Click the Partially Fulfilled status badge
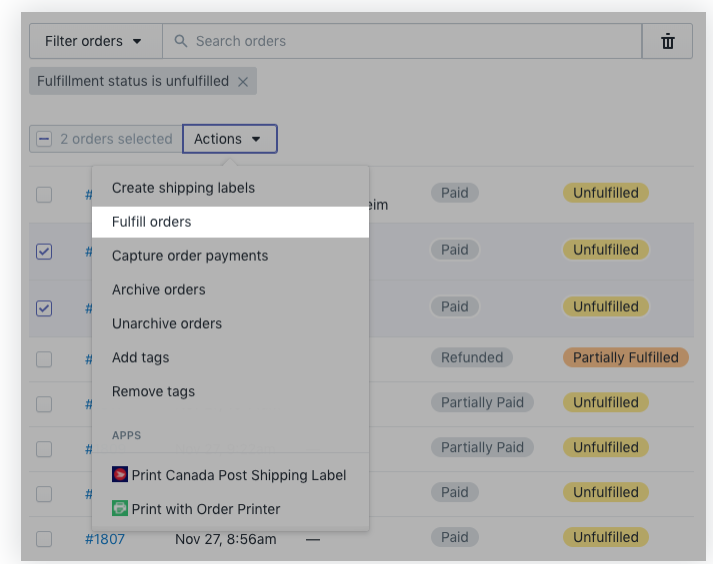The width and height of the screenshot is (713, 564). coord(625,357)
